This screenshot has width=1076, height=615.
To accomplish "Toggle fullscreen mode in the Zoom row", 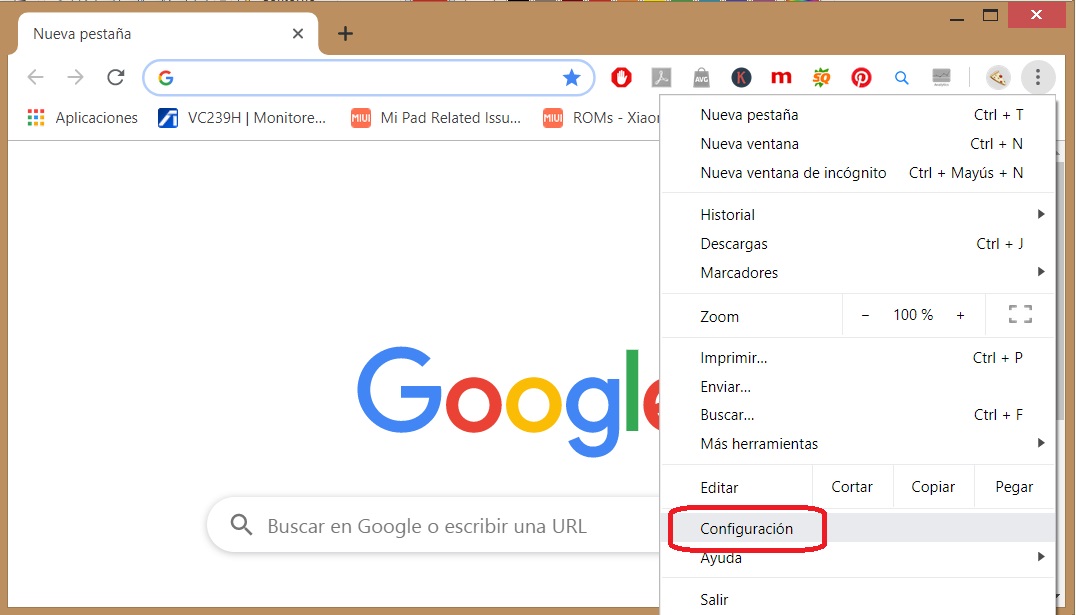I will (x=1020, y=315).
